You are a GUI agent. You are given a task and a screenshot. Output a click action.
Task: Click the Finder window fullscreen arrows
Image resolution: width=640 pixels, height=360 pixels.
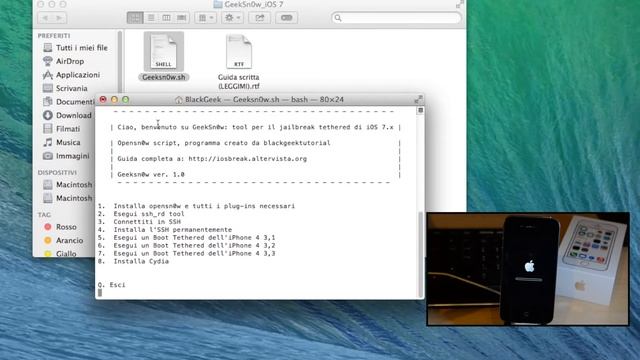(460, 4)
